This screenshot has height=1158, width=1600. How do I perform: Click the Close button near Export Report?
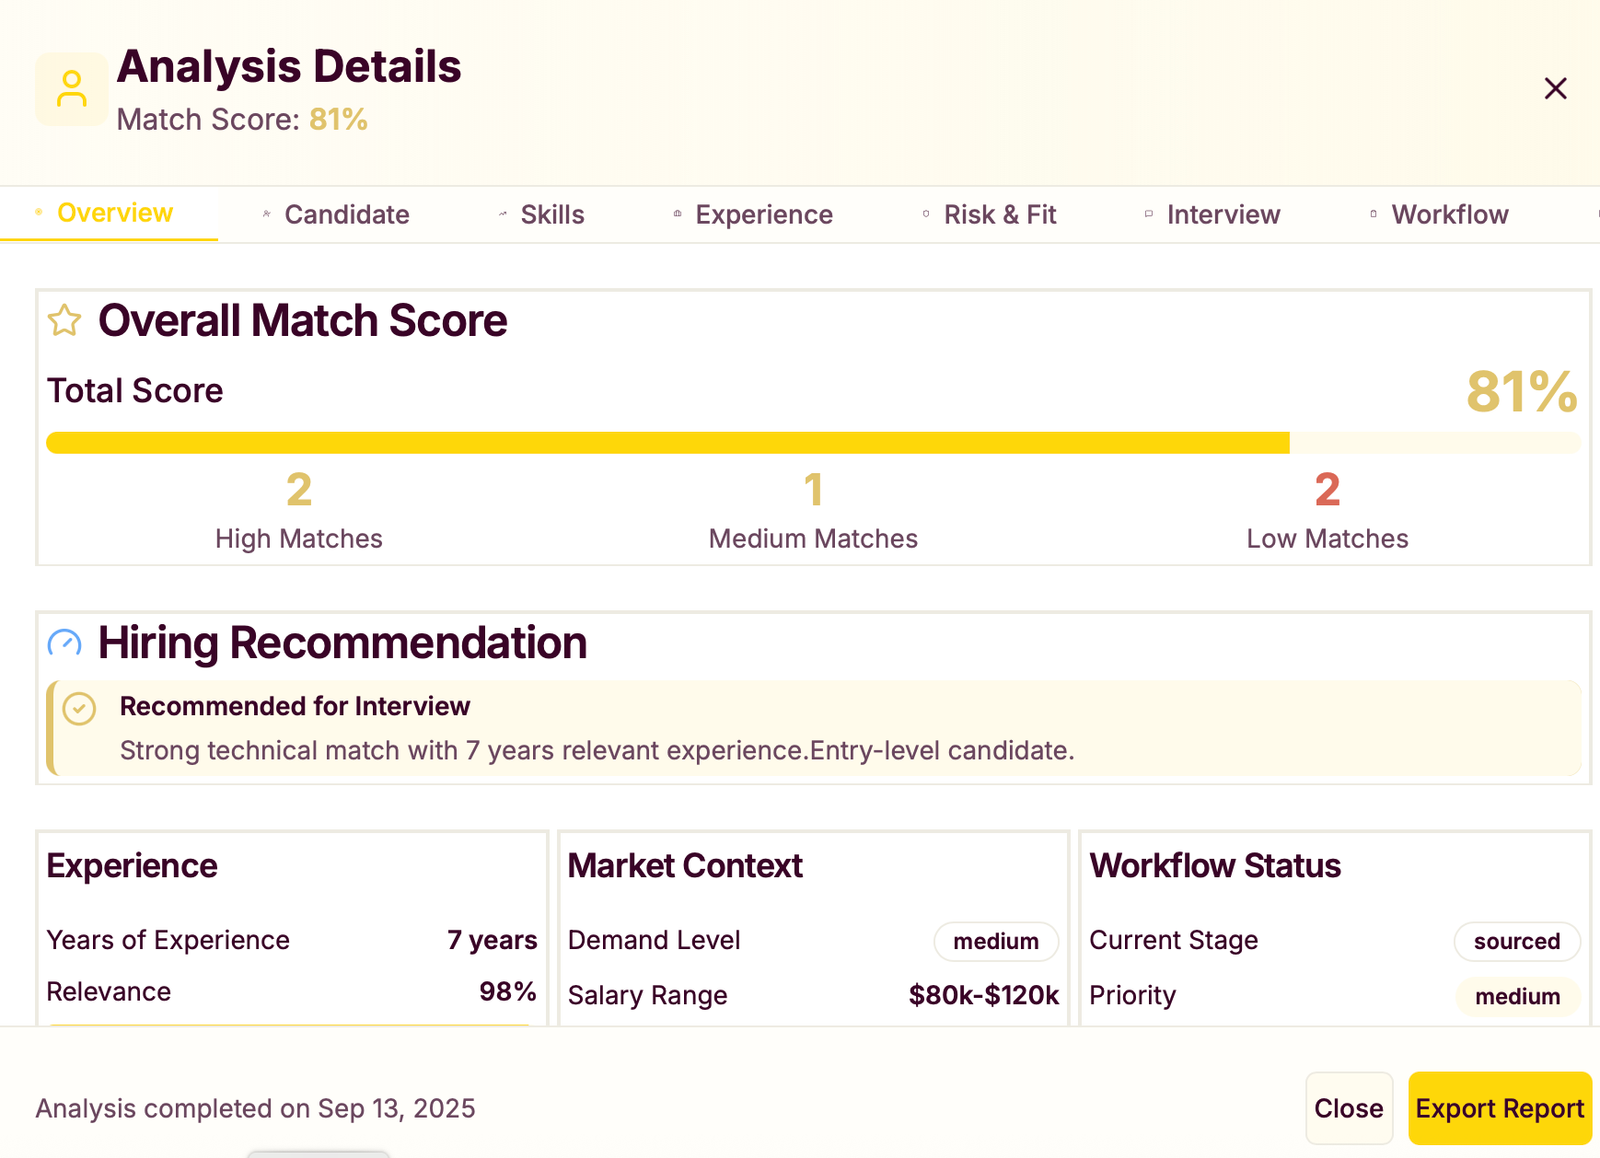point(1348,1108)
